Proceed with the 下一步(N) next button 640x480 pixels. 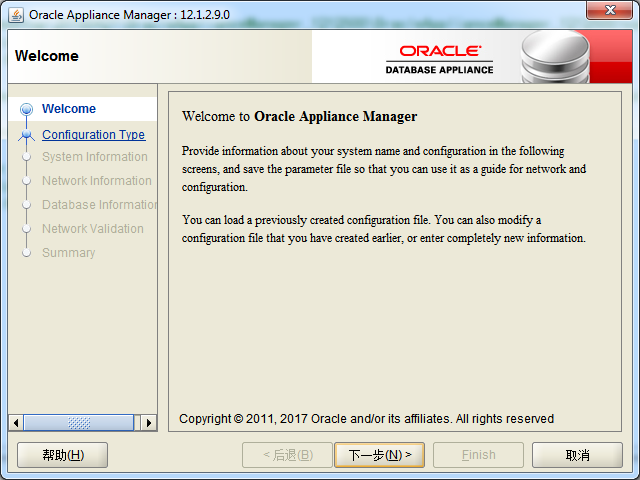pos(380,455)
